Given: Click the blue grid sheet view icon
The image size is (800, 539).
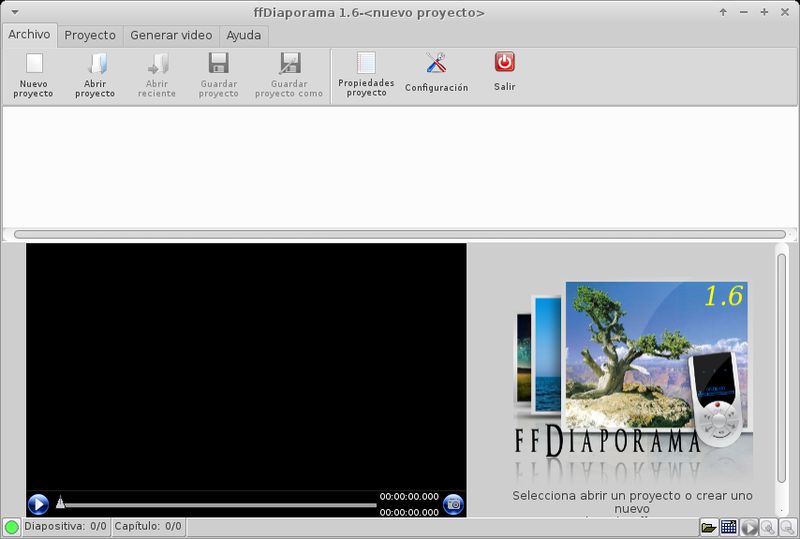Looking at the screenshot, I should pos(729,527).
